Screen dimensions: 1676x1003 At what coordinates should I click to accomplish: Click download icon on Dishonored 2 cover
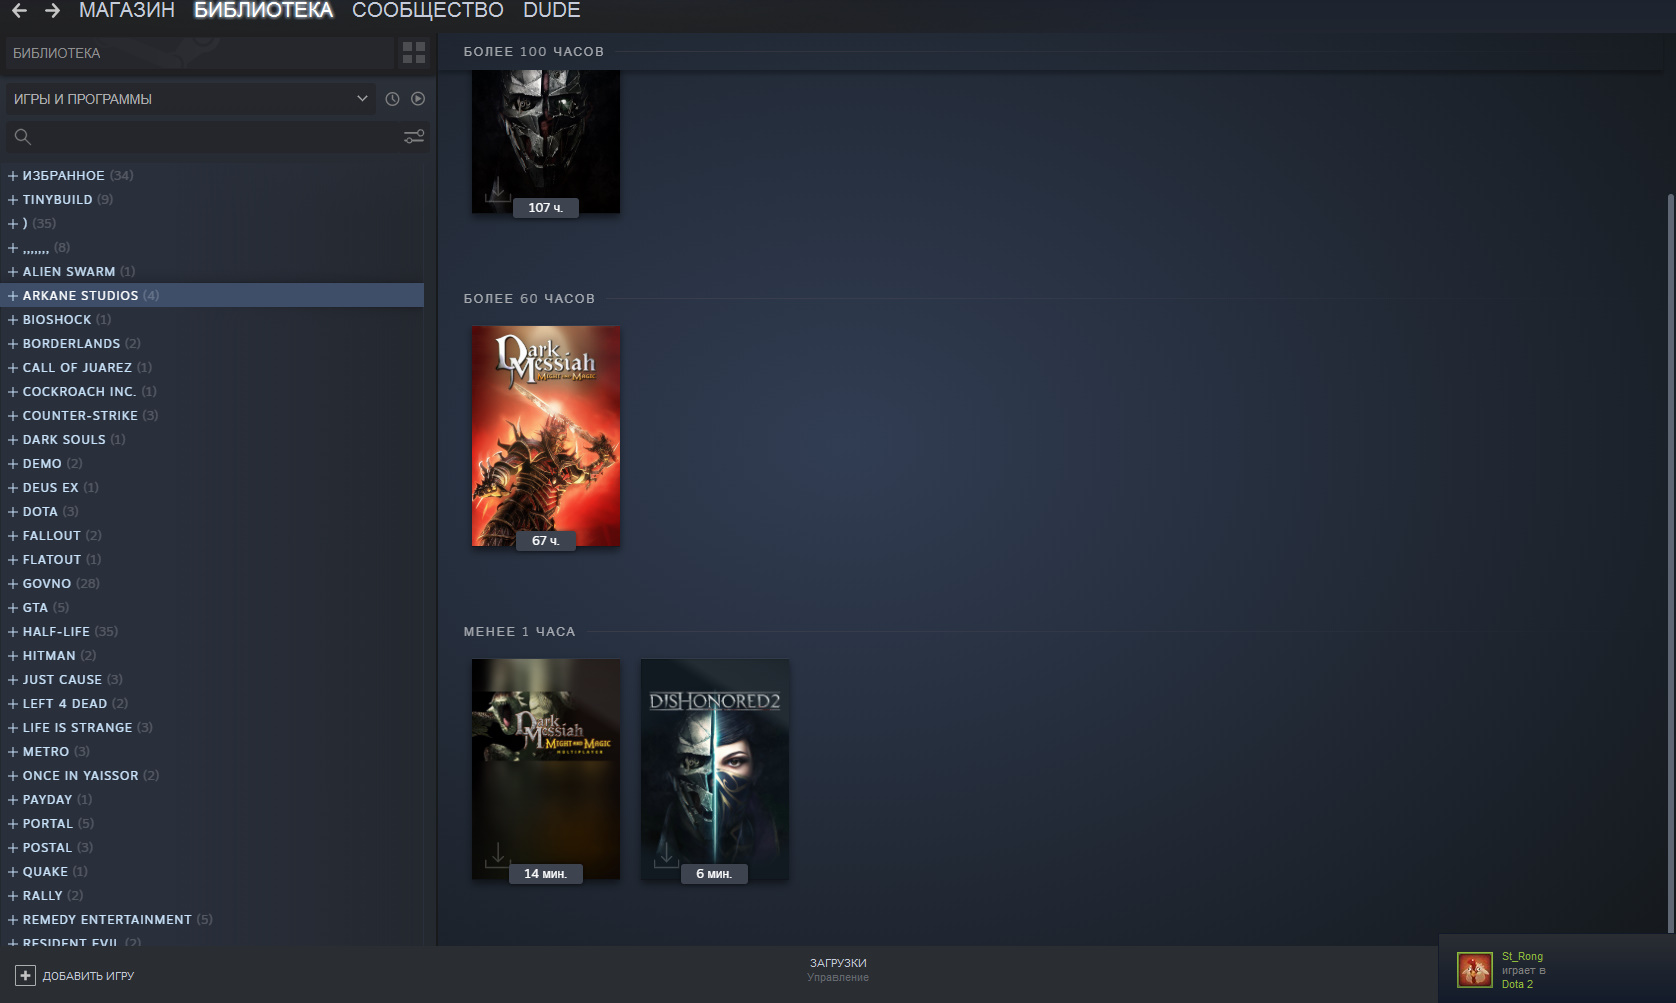pos(666,855)
